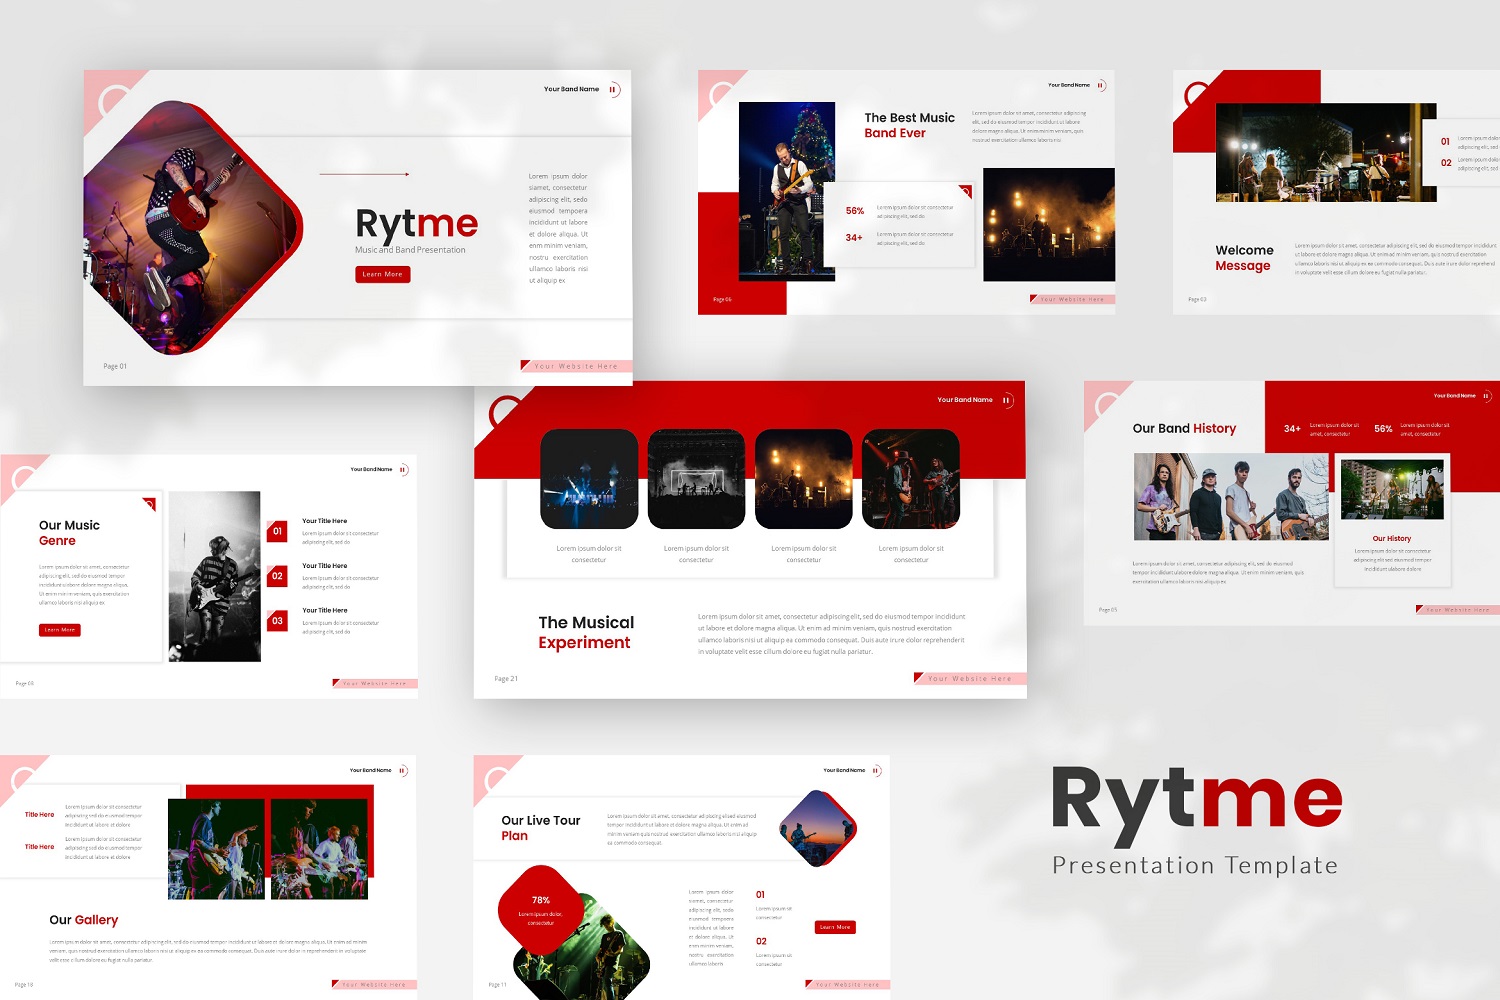
Task: Click the Music and Band Presentation subtitle
Action: coord(410,250)
